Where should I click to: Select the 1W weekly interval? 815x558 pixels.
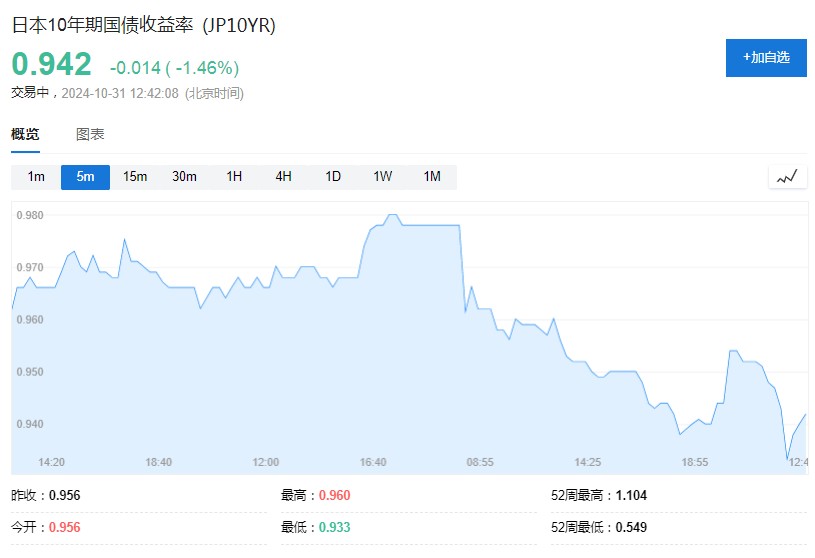pyautogui.click(x=383, y=177)
